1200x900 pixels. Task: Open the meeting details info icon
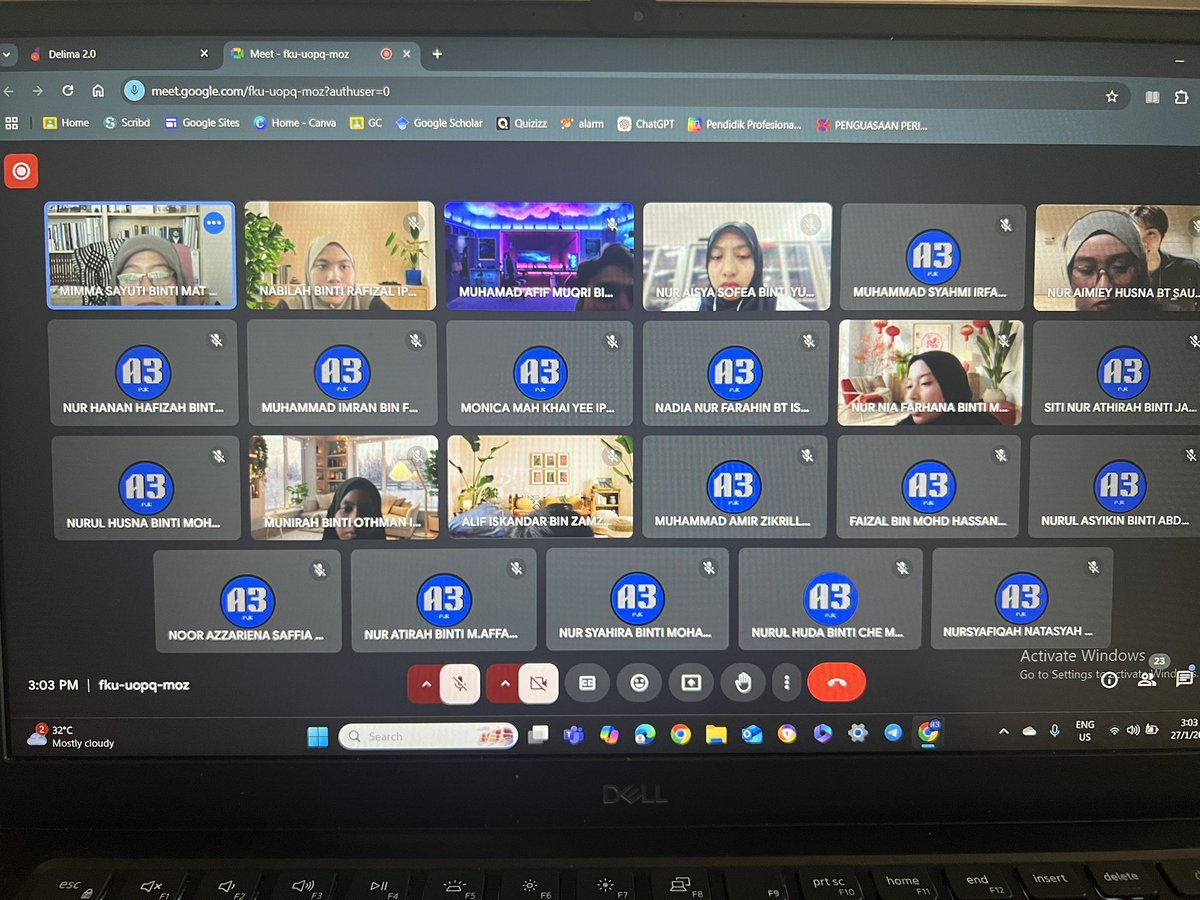point(1111,679)
